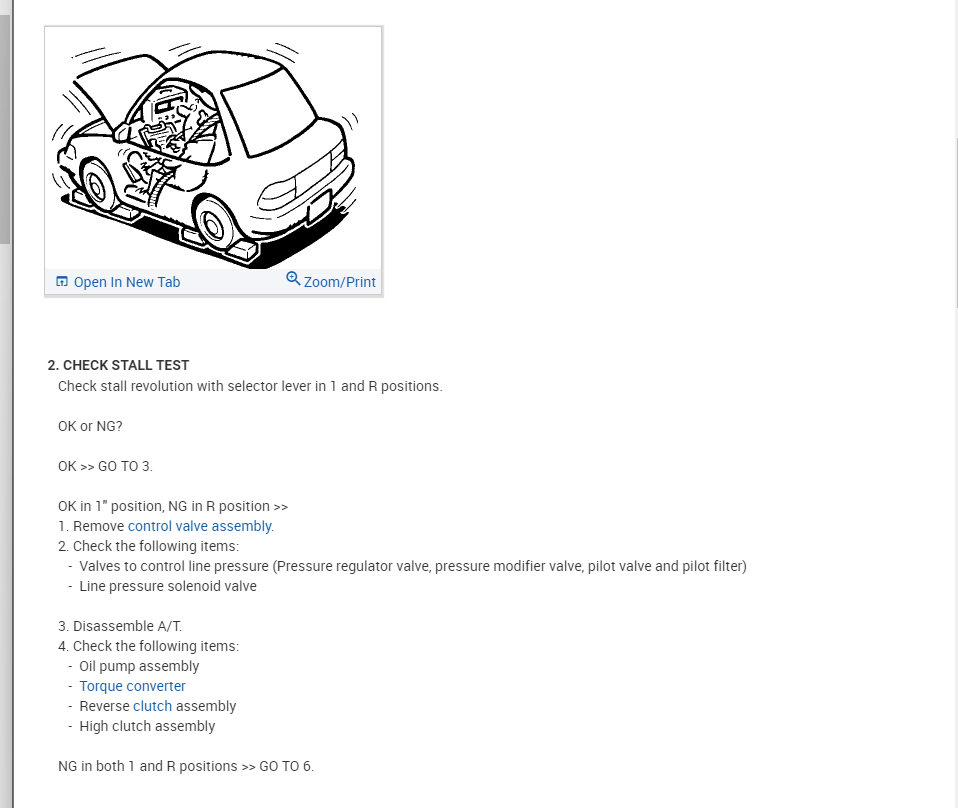Viewport: 958px width, 808px height.
Task: Click the Zoom/Print text link
Action: (x=340, y=282)
